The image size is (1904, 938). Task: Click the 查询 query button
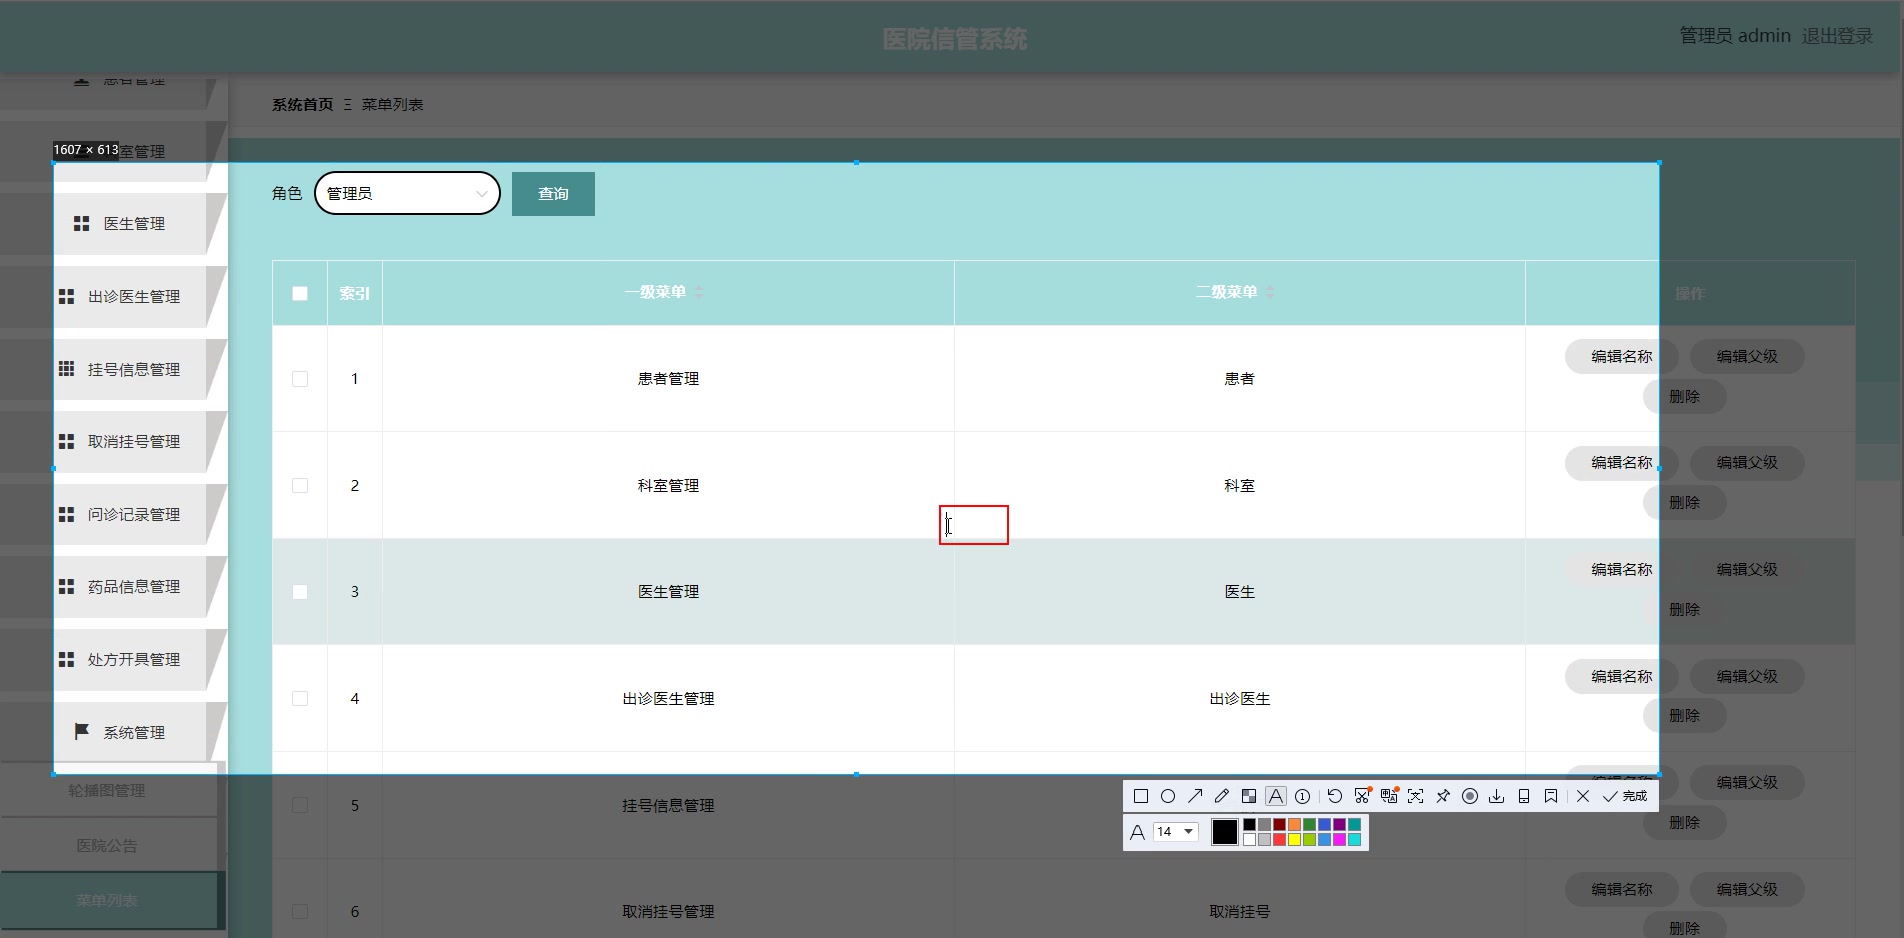(552, 193)
